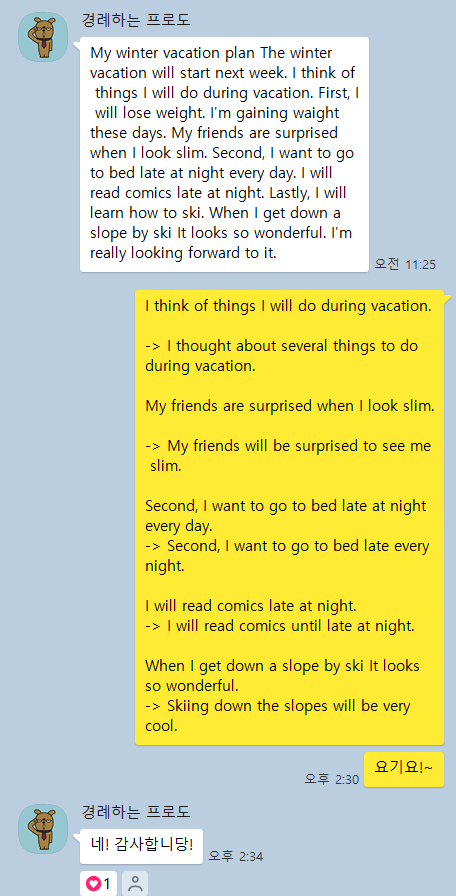Open profile avatar beside '네! 감사합니당!' reply
The width and height of the screenshot is (456, 896).
pyautogui.click(x=43, y=829)
